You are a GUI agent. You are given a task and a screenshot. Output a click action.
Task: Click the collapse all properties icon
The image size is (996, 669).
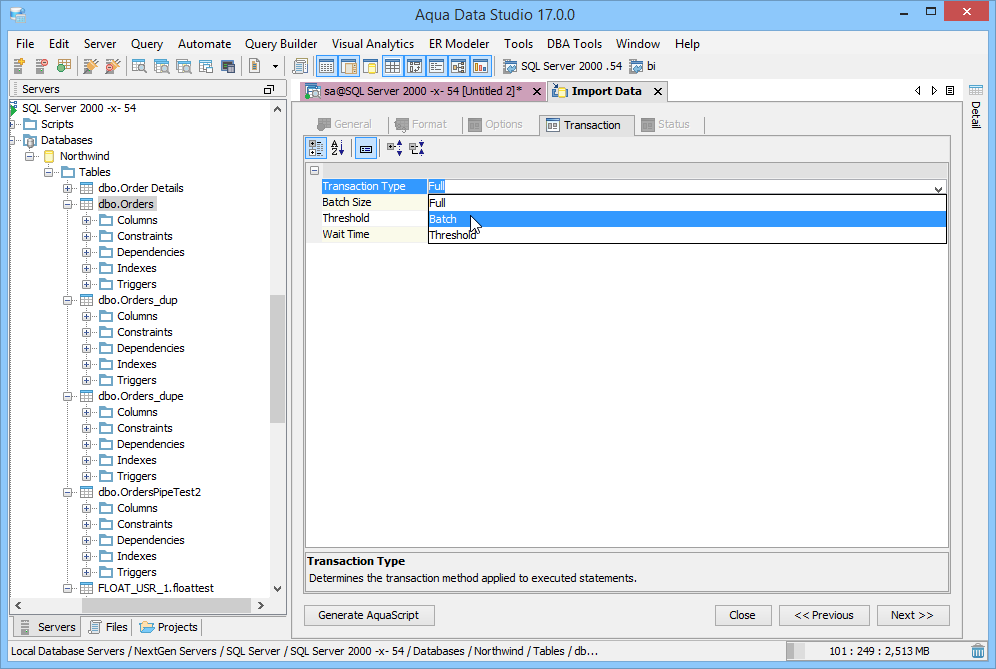(417, 148)
